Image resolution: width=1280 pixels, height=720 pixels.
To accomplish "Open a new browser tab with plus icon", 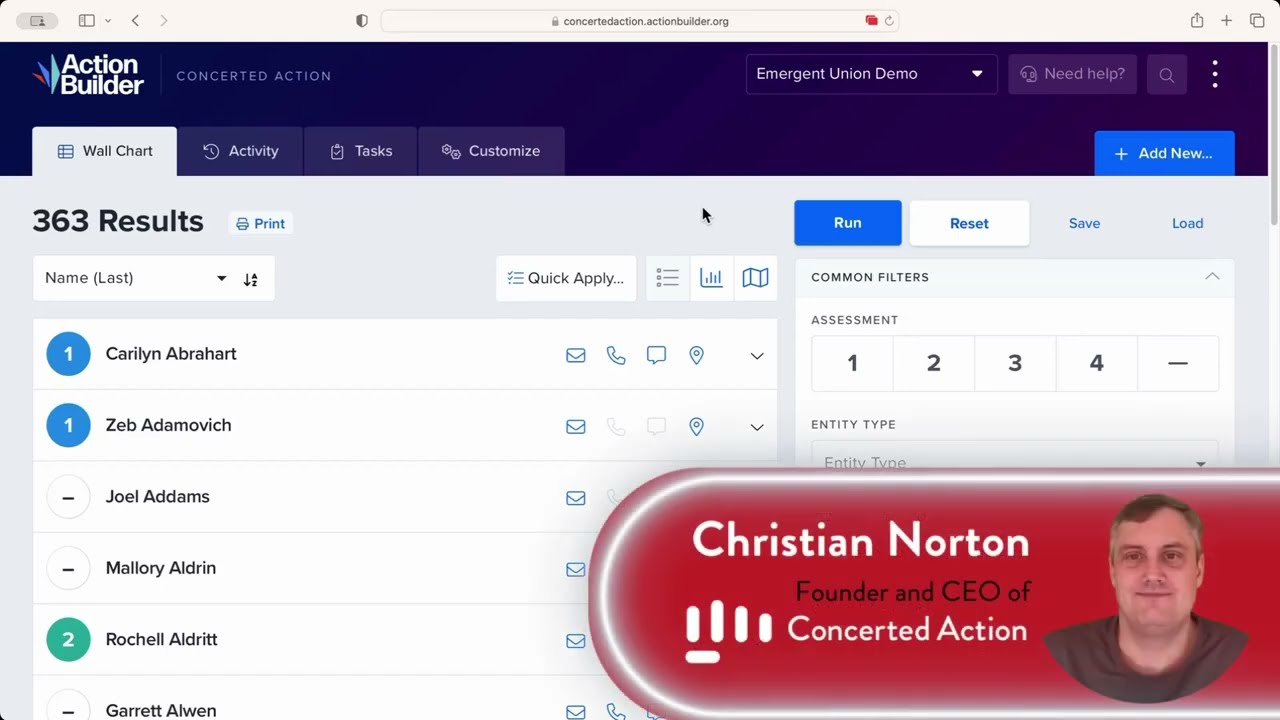I will click(x=1226, y=21).
